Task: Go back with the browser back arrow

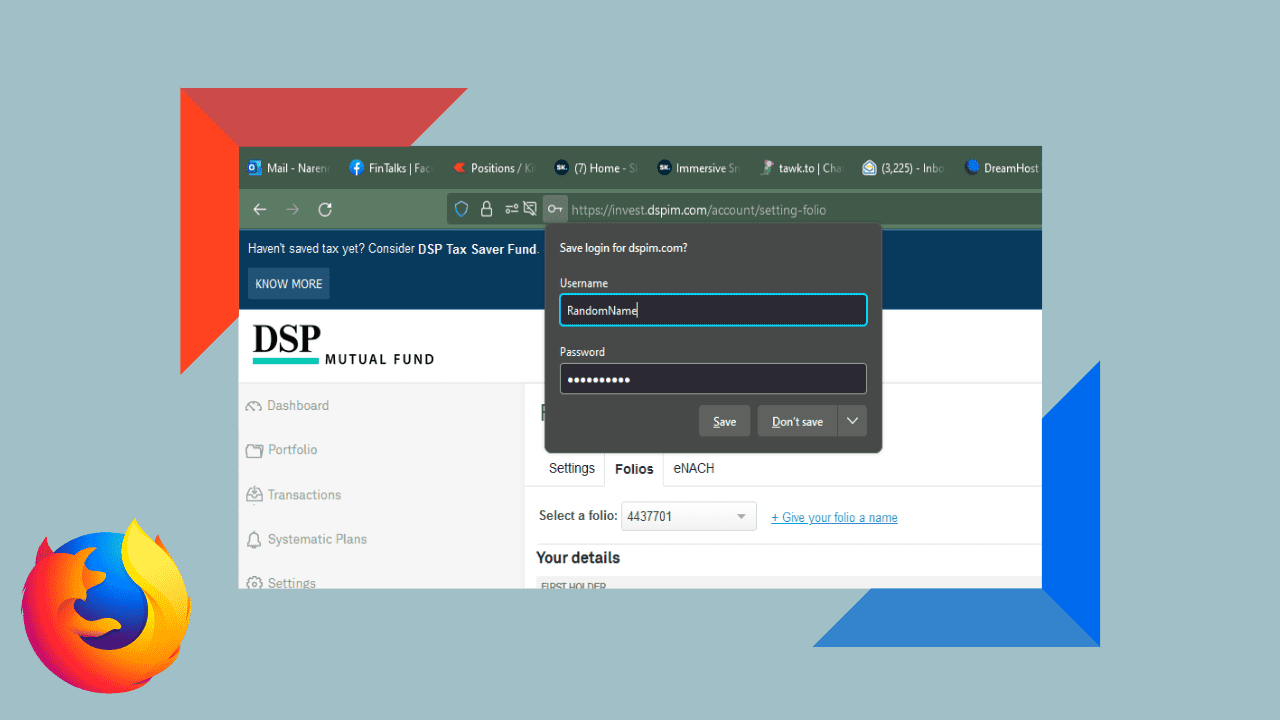Action: point(260,209)
